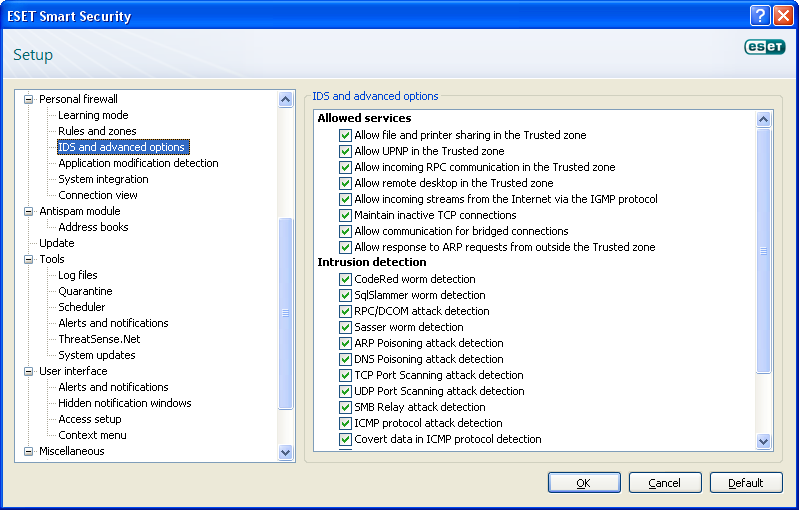The width and height of the screenshot is (799, 510).
Task: Click the ESET logo badge
Action: pyautogui.click(x=764, y=47)
